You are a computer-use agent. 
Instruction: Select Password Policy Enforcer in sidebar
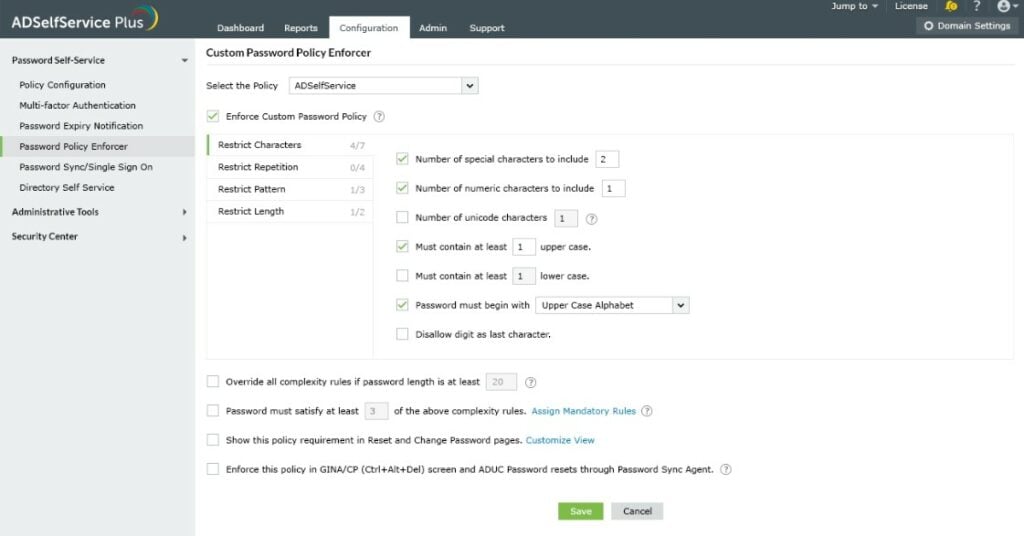pos(98,147)
